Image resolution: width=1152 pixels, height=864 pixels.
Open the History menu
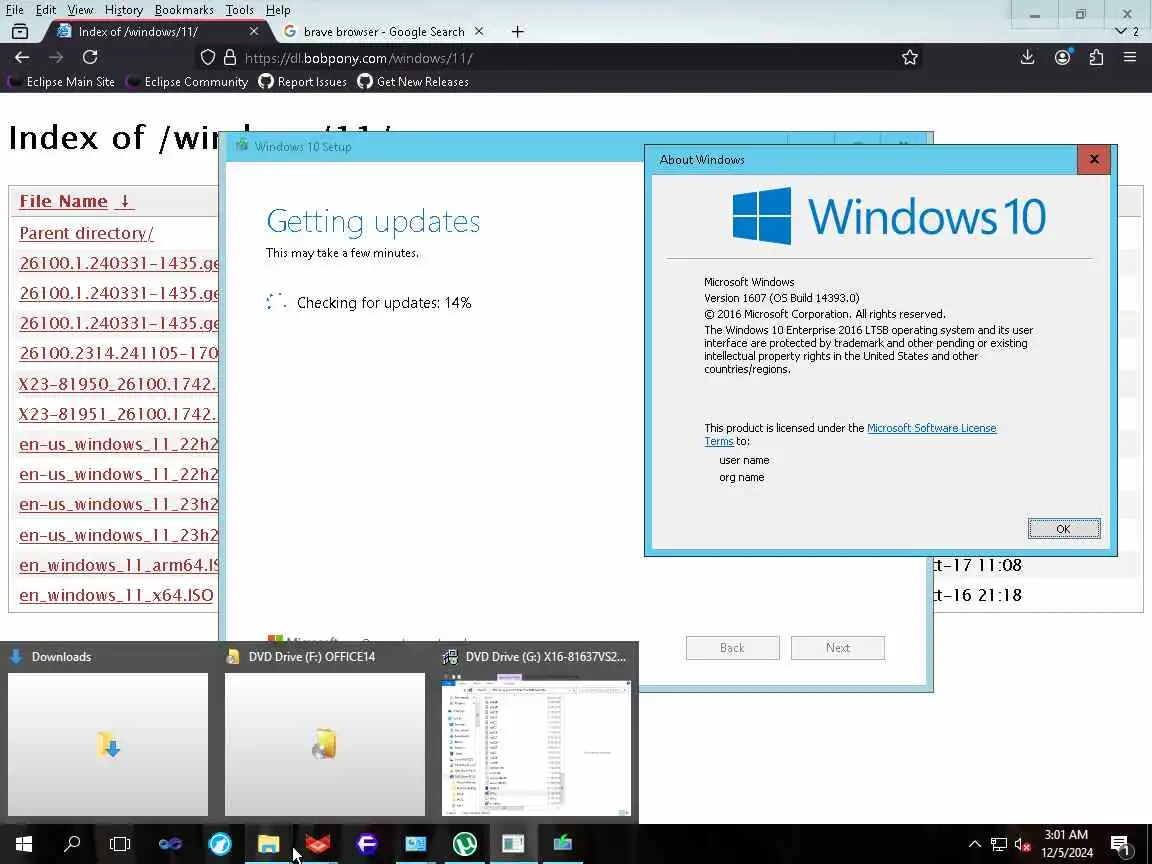point(123,10)
